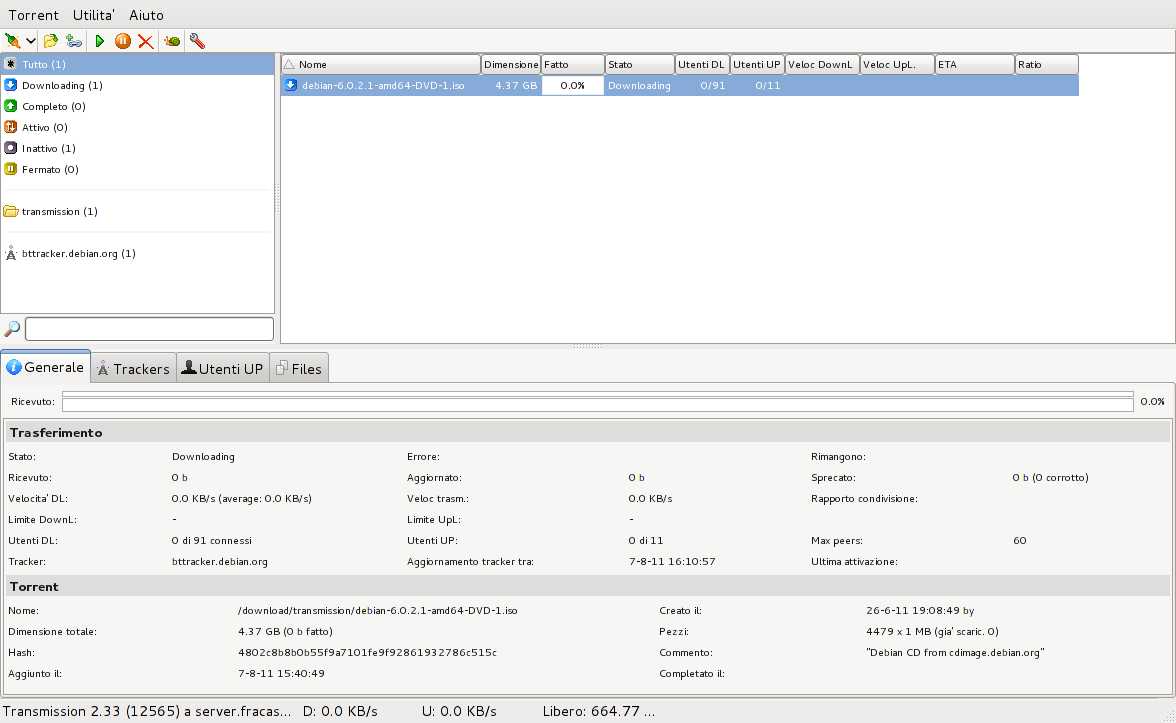Click the 4.37 GB size cell in the torrent list

[516, 86]
